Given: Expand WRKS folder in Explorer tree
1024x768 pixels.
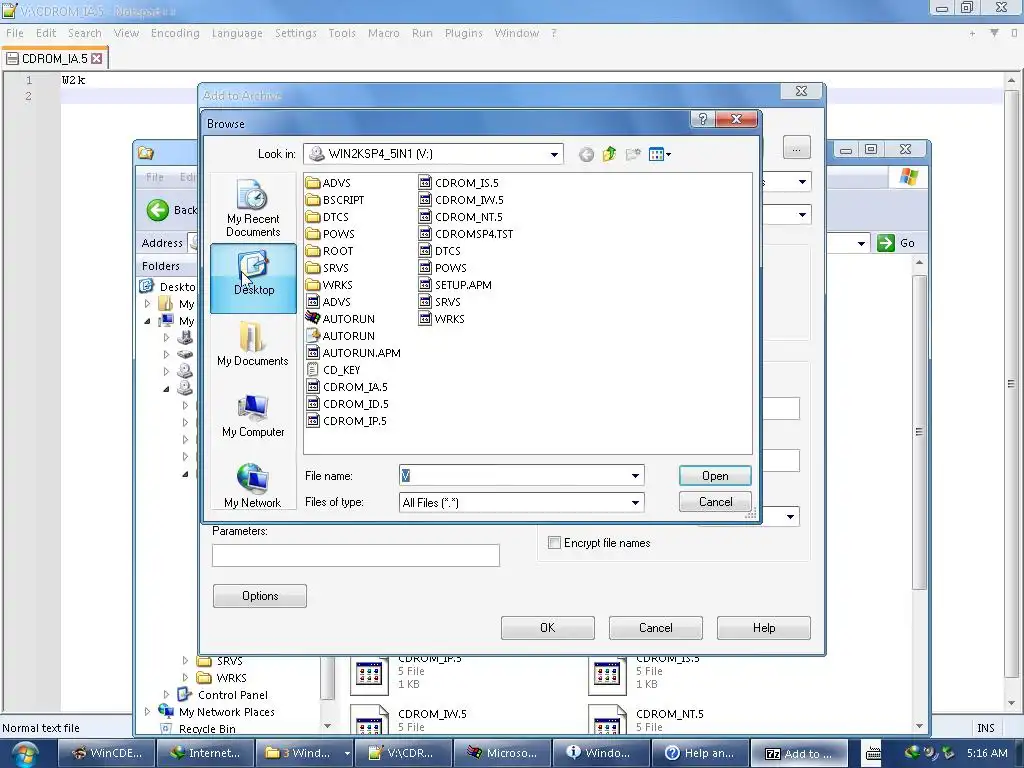Looking at the screenshot, I should pyautogui.click(x=185, y=677).
